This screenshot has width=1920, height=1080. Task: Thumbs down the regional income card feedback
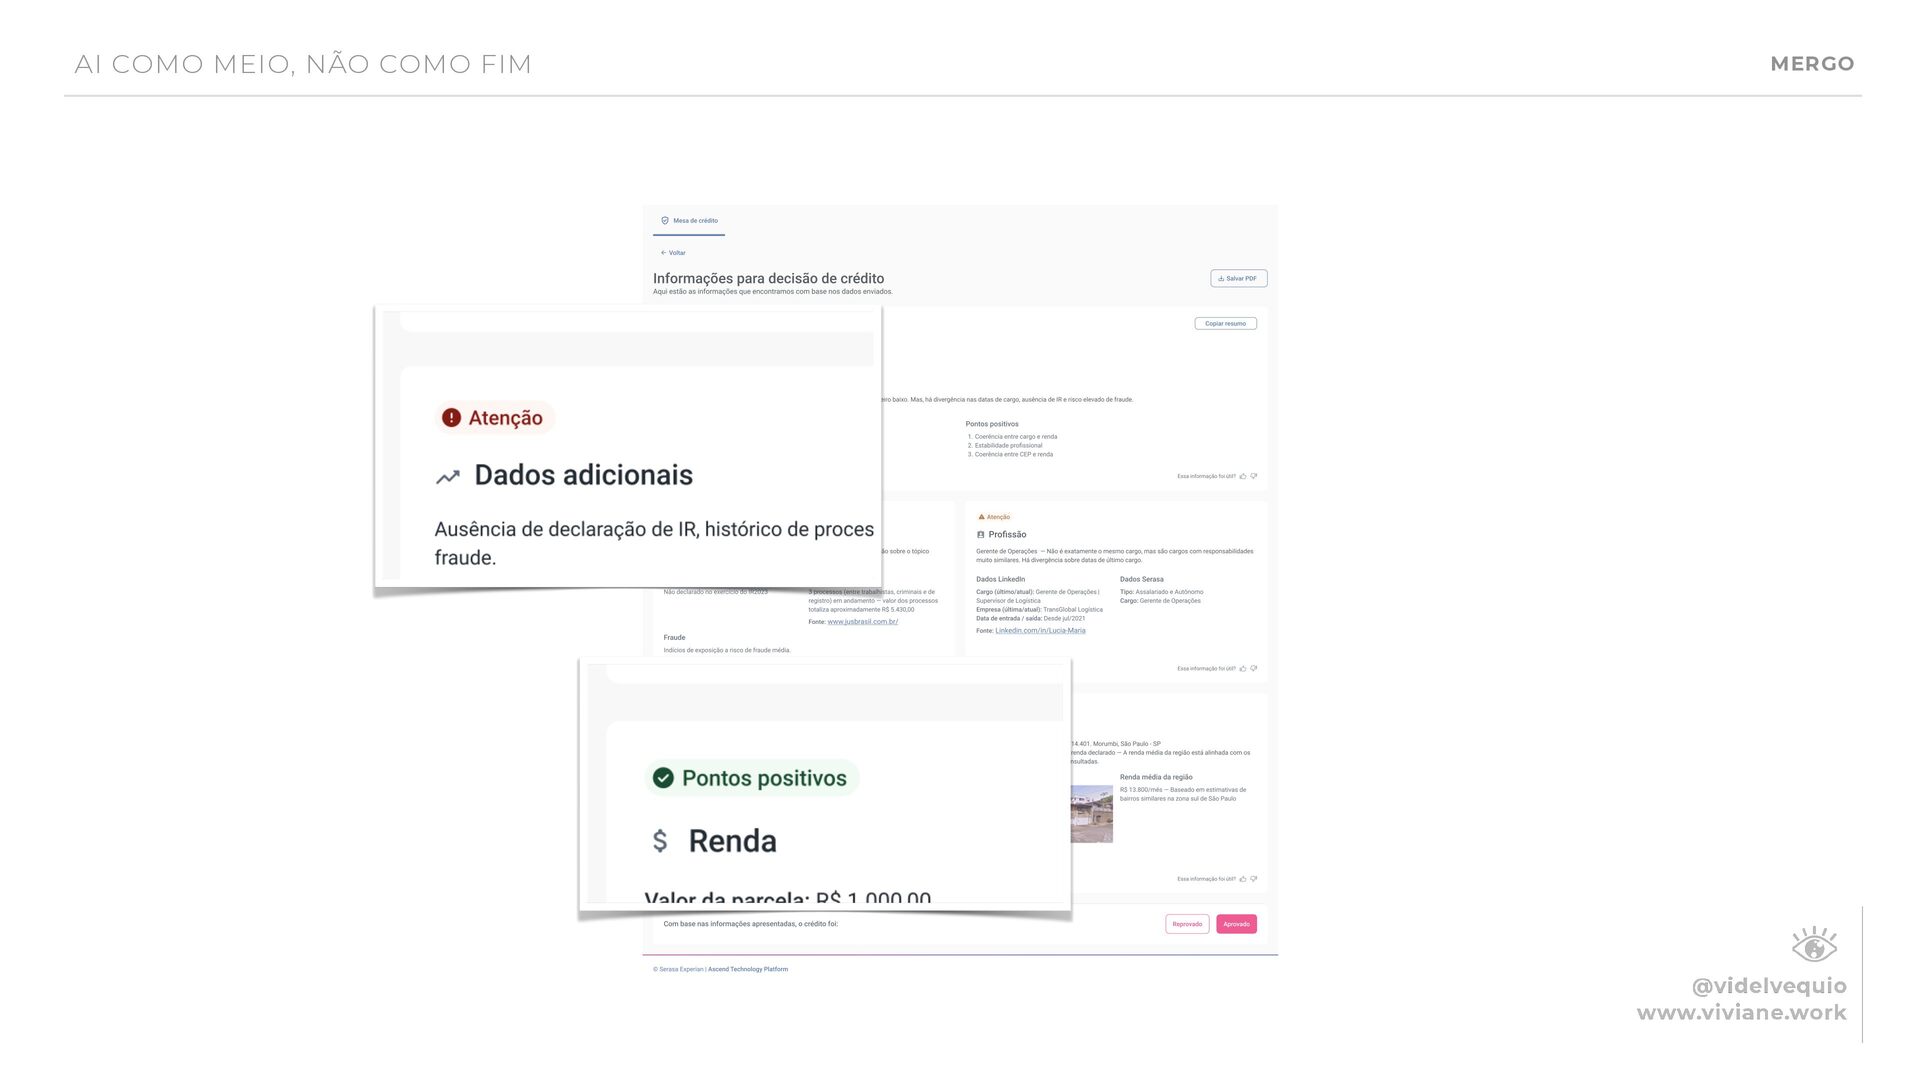[x=1254, y=880]
